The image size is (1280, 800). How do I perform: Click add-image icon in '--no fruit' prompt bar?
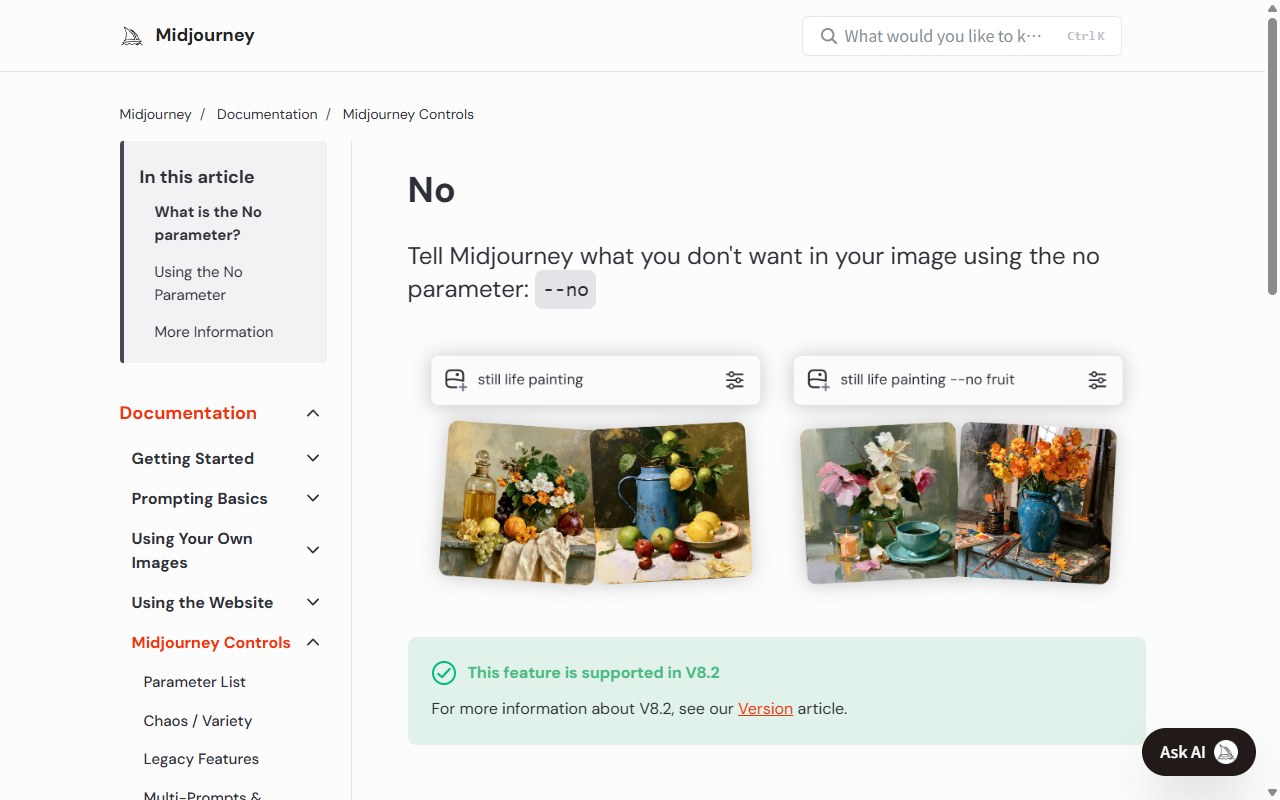(x=818, y=380)
